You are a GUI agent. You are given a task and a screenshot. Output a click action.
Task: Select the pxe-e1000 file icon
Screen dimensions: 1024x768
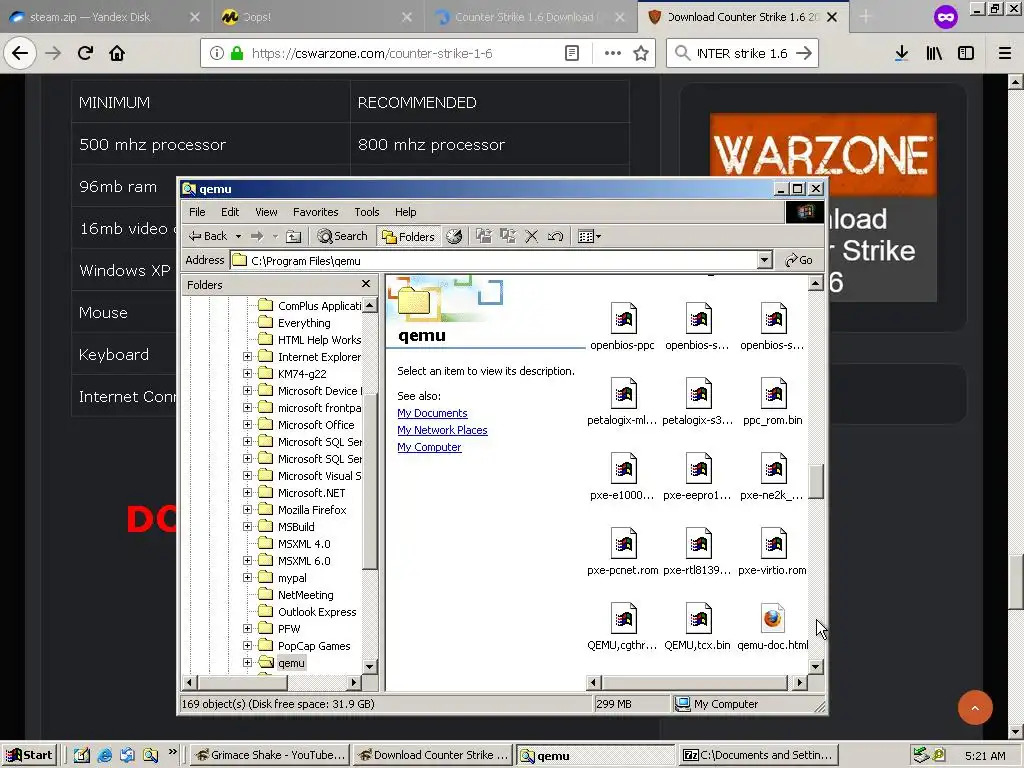coord(624,468)
